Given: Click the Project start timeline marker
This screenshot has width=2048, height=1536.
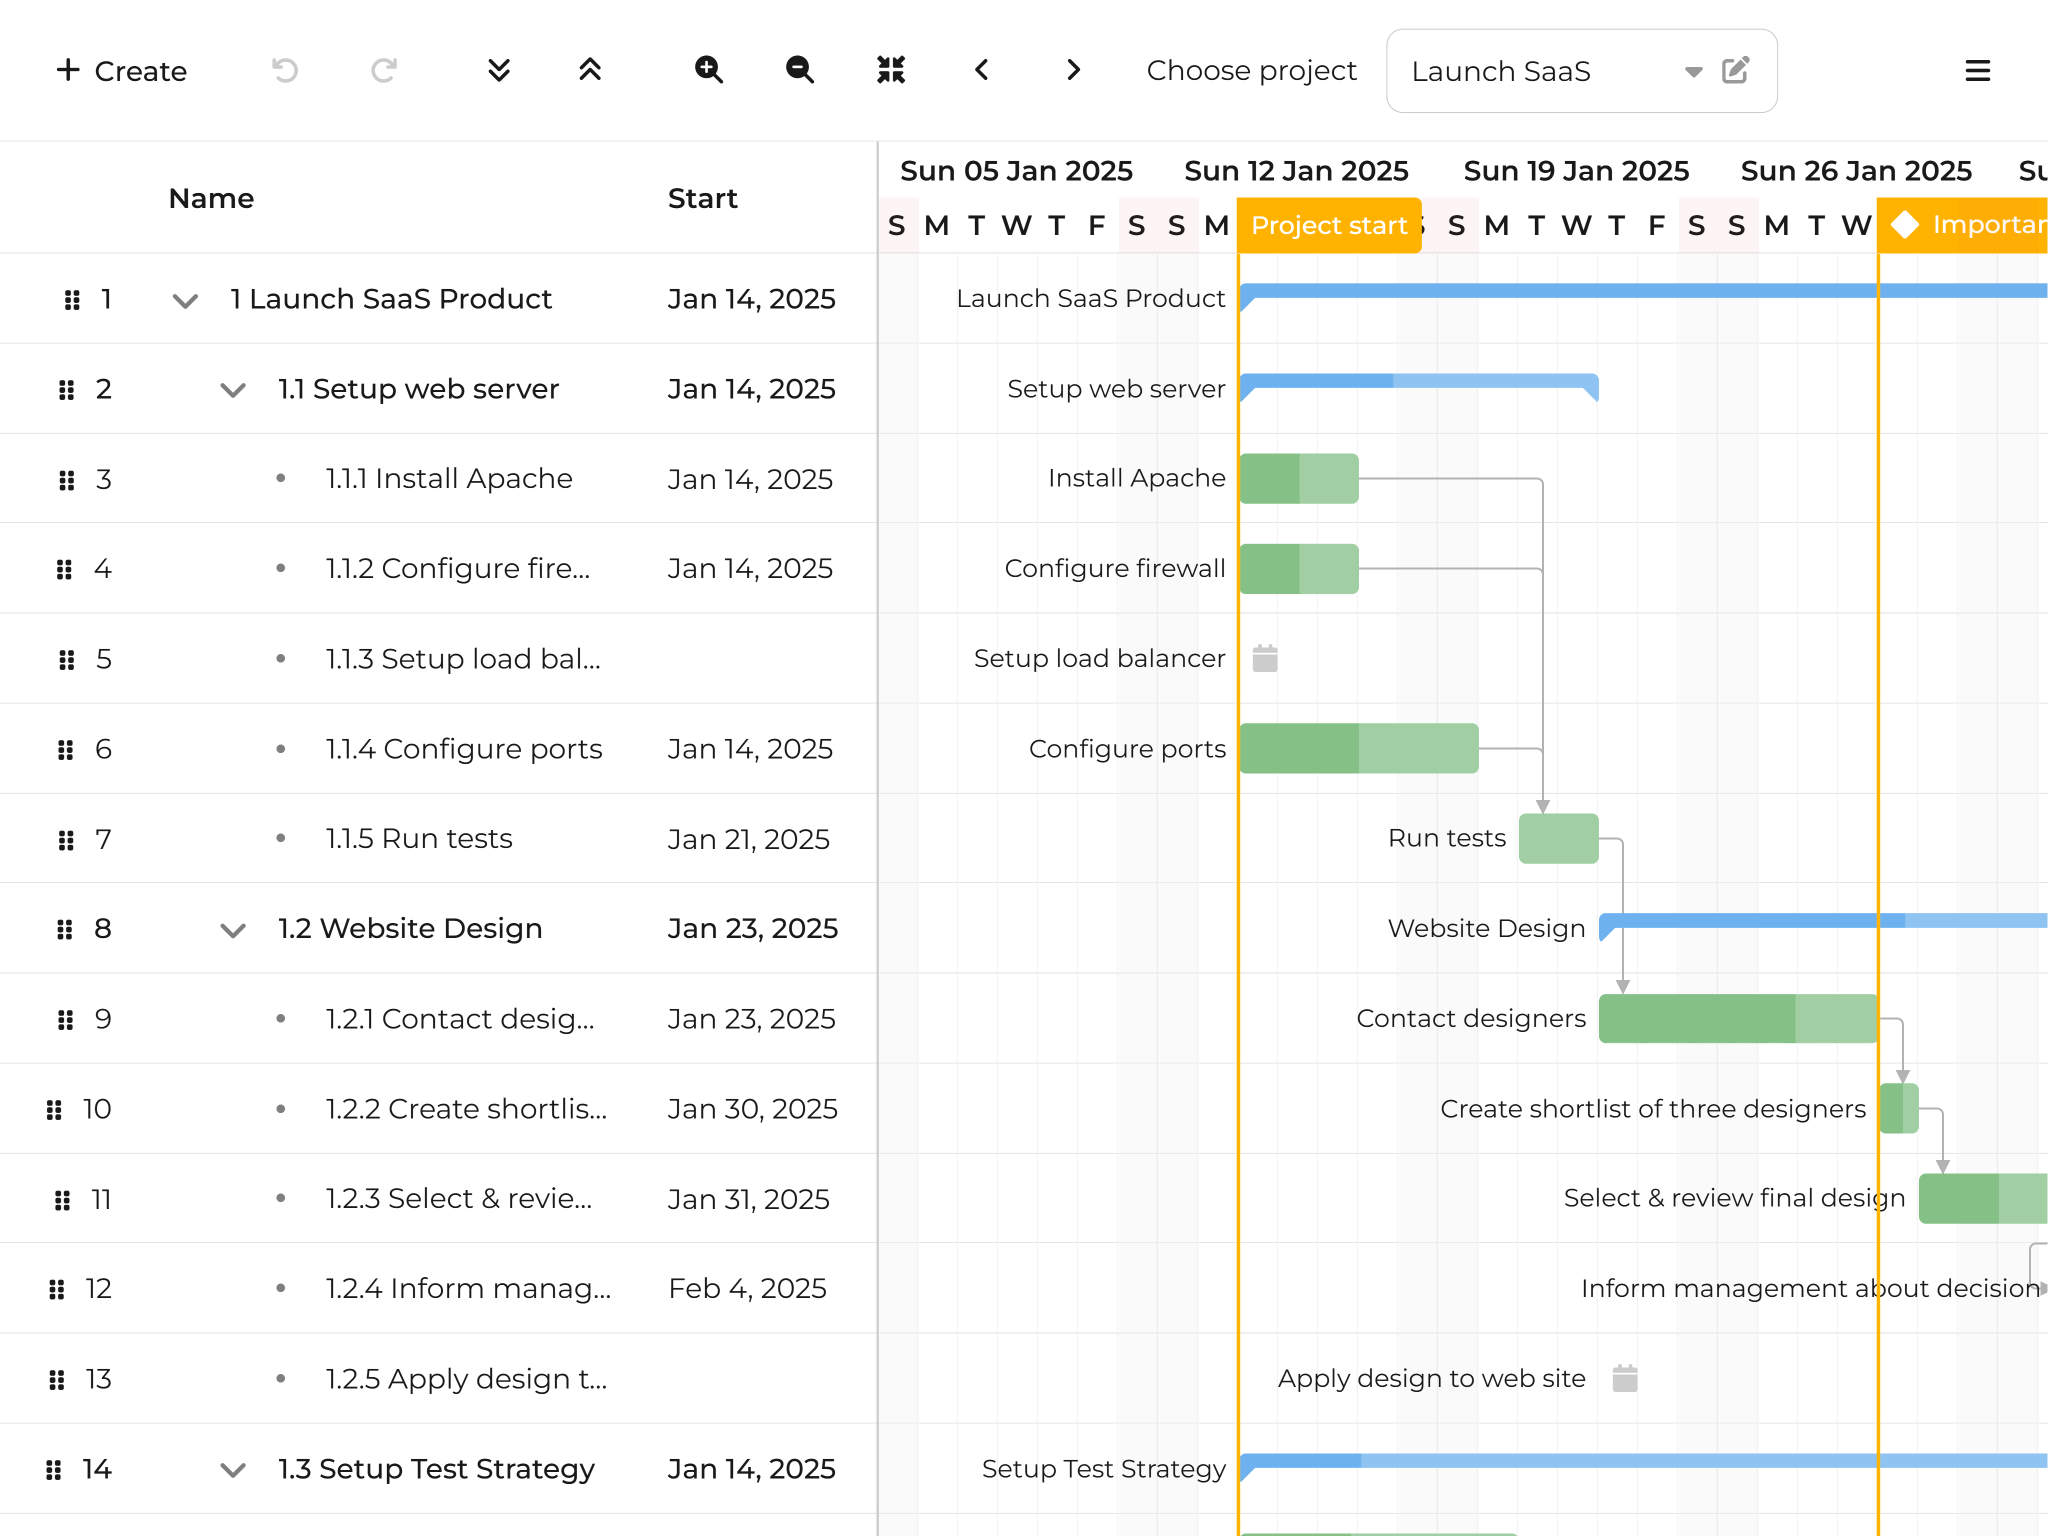Looking at the screenshot, I should [x=1329, y=226].
